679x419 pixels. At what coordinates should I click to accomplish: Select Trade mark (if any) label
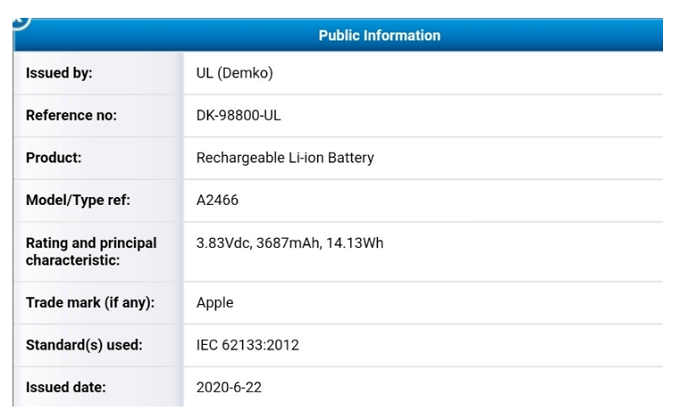(x=90, y=303)
